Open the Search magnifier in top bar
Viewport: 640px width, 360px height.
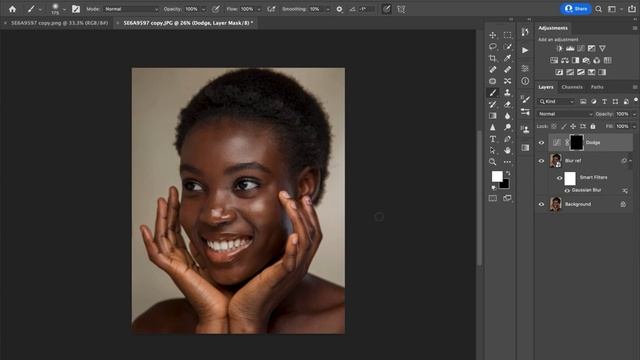tap(598, 9)
